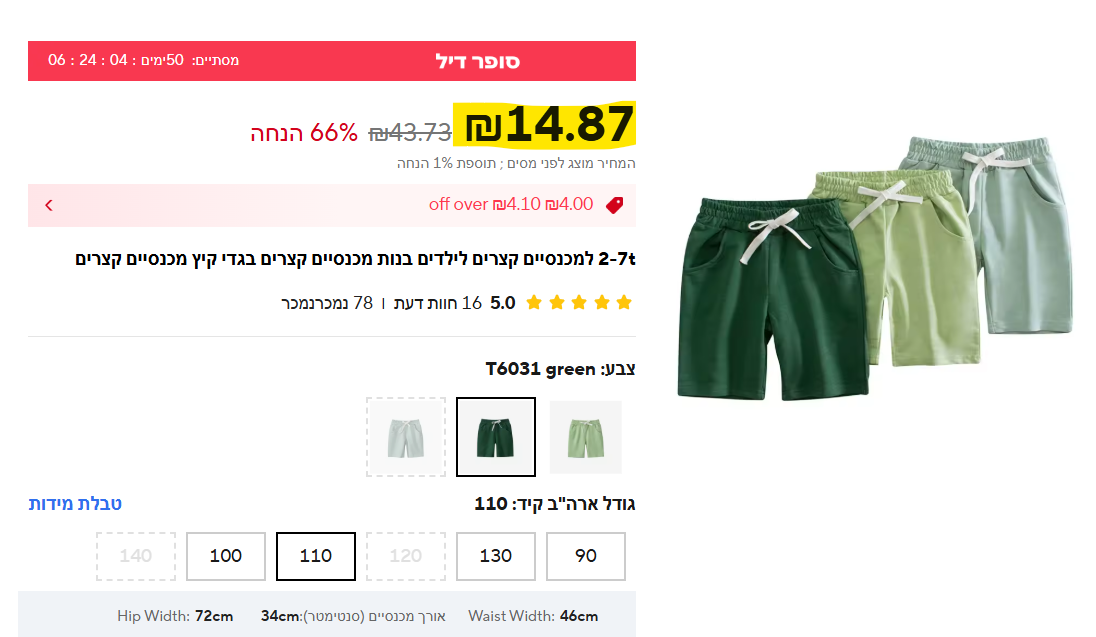Click the 66% discount label
1096x637 pixels.
pyautogui.click(x=304, y=132)
